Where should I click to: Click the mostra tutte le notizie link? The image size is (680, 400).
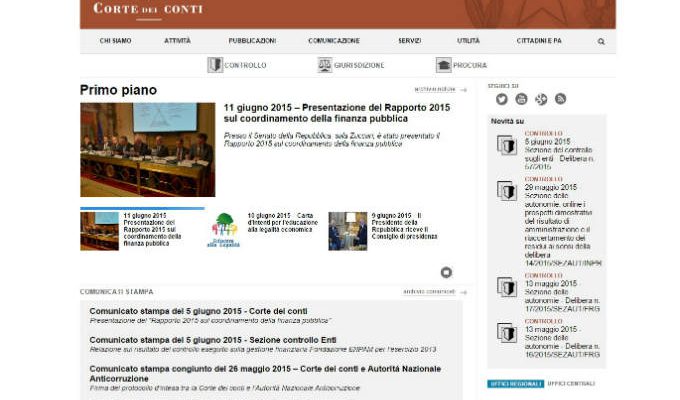[x=435, y=89]
